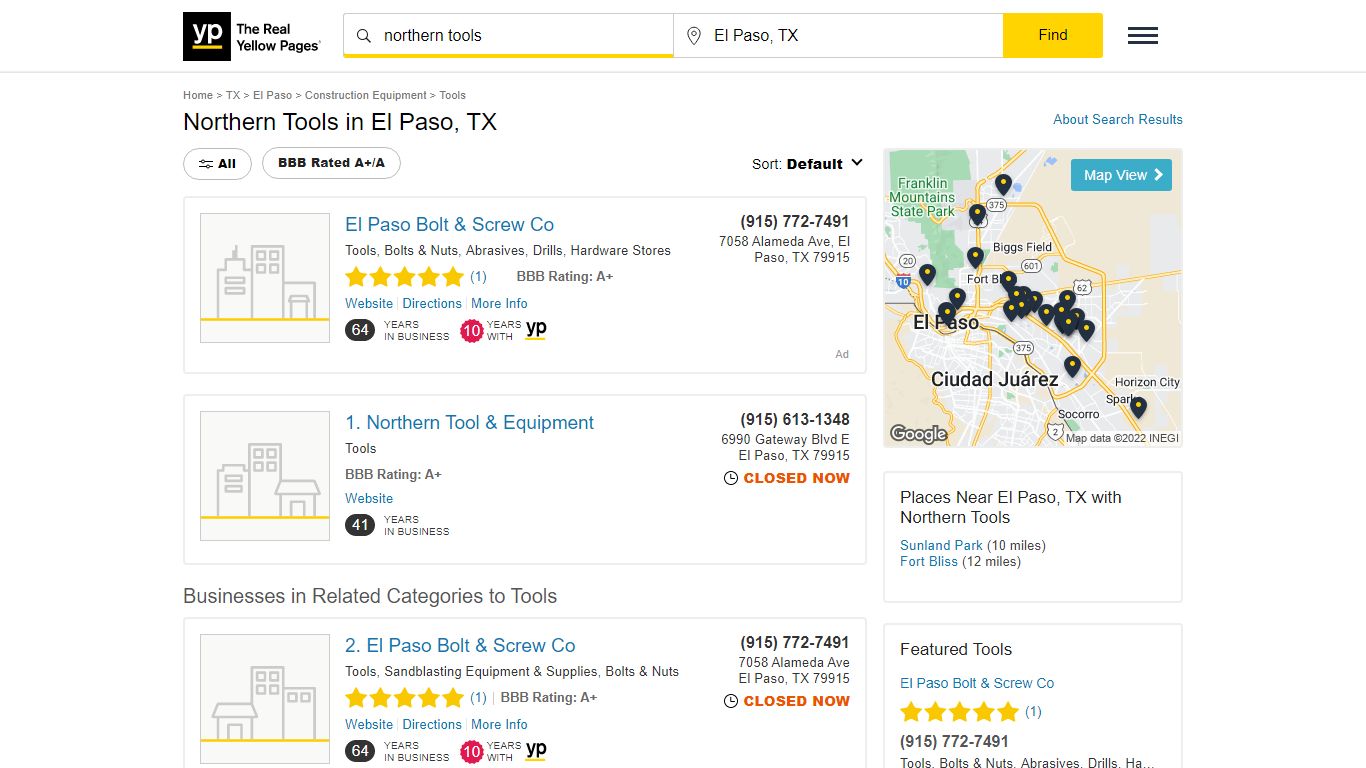Click the YP logo in ad listing badge
Image resolution: width=1366 pixels, height=768 pixels.
(536, 329)
